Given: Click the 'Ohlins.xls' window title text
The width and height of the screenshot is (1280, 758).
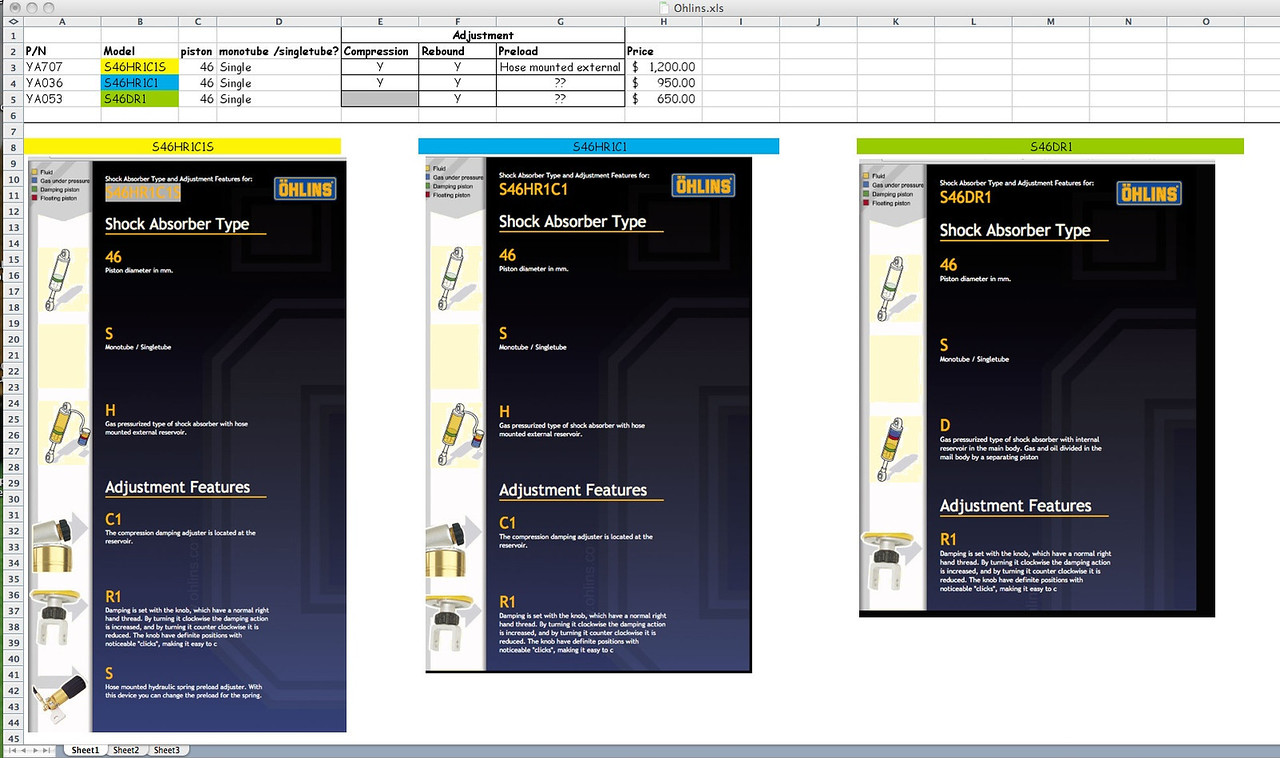Looking at the screenshot, I should click(700, 7).
